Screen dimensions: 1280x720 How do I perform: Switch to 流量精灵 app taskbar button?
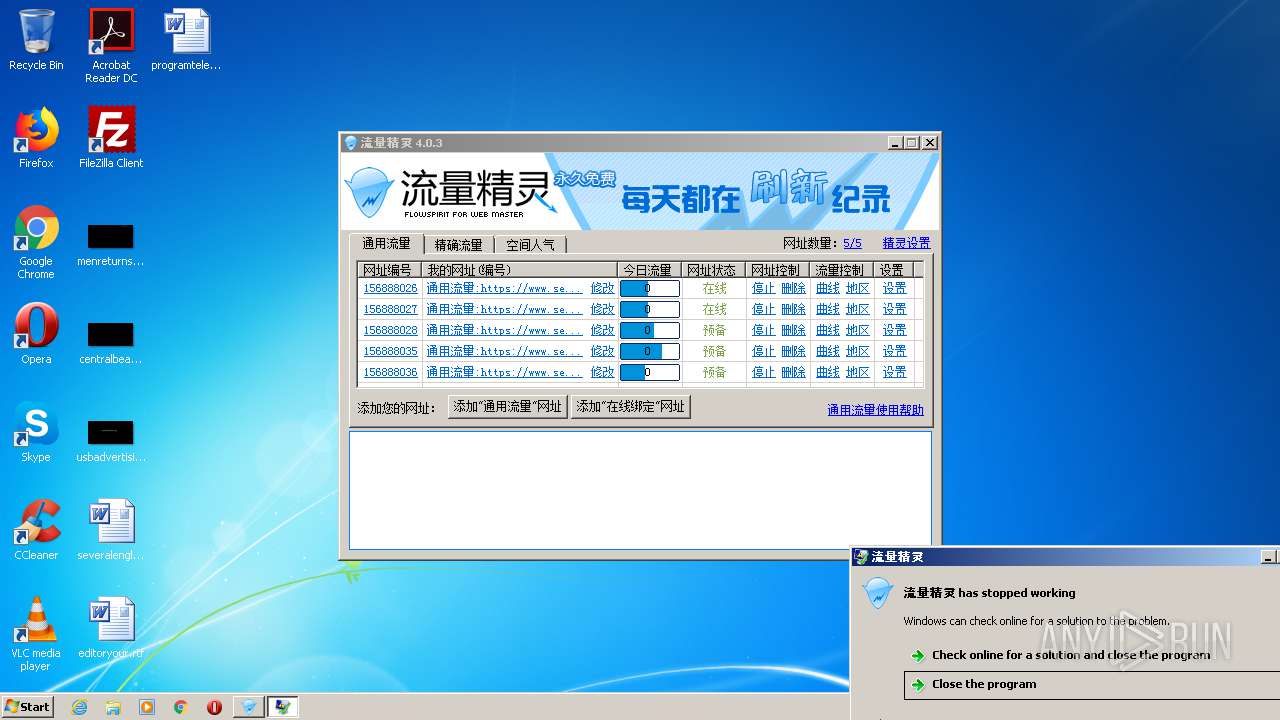tap(249, 707)
